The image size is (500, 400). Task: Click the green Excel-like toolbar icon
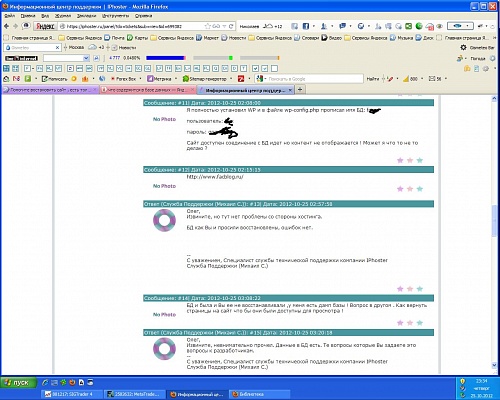pyautogui.click(x=409, y=26)
